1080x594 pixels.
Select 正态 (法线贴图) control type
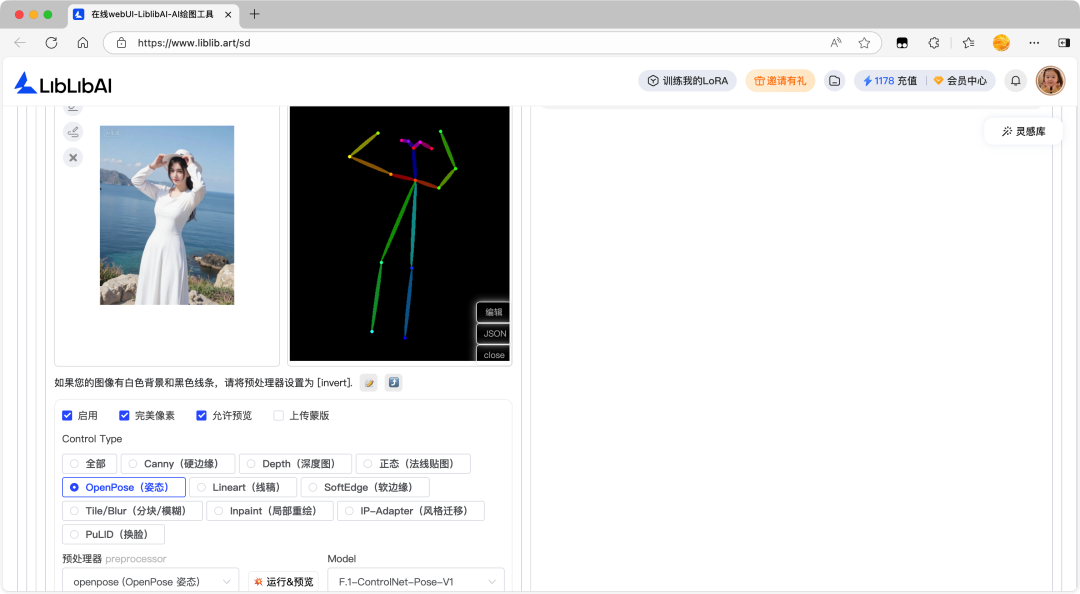tap(413, 464)
